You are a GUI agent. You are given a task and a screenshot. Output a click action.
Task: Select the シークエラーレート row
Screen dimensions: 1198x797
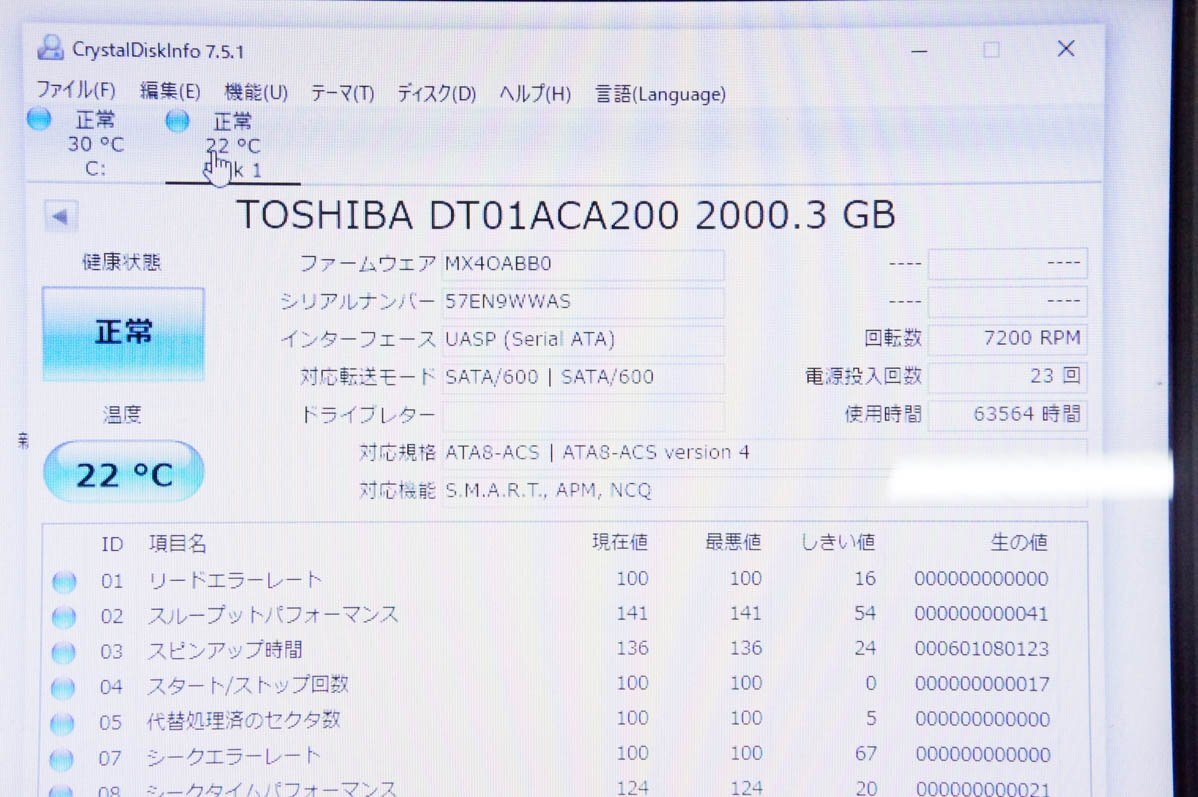click(564, 755)
